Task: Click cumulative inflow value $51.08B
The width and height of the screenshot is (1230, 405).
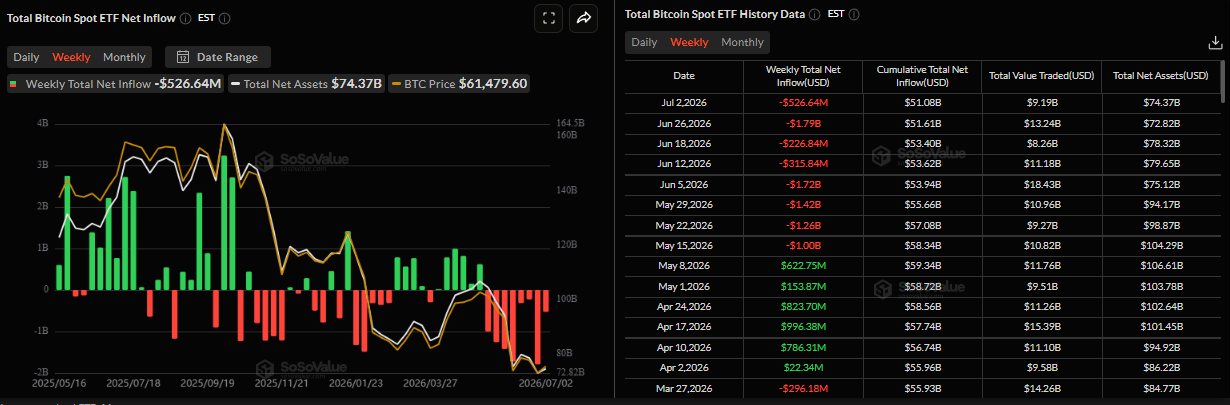Action: [922, 103]
